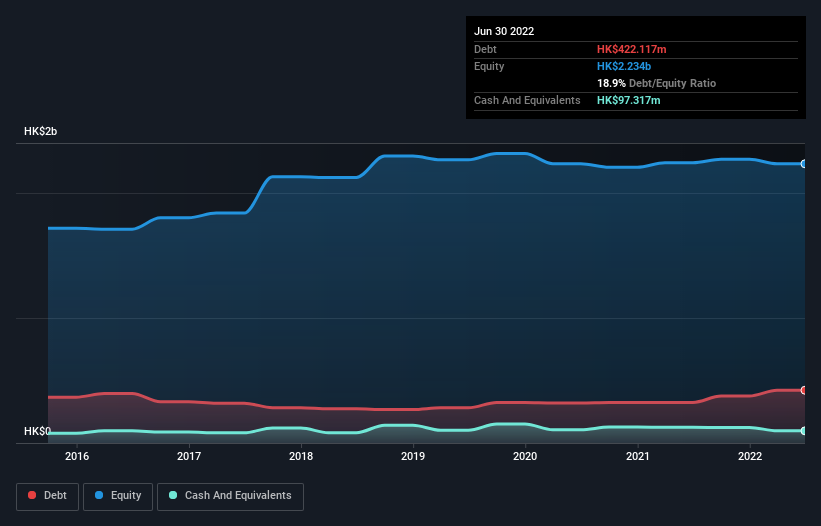Toggle the Equity legend button
Screen dimensions: 821x526
pyautogui.click(x=118, y=496)
